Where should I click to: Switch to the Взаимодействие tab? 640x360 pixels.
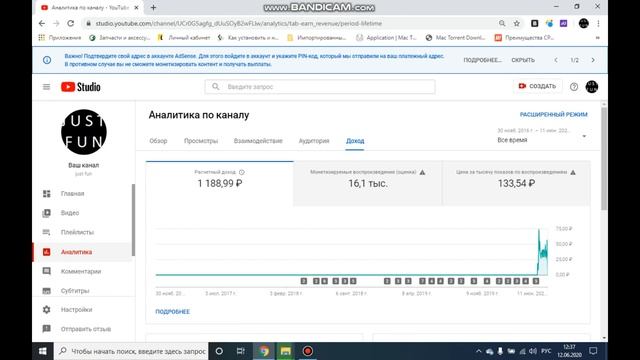[258, 141]
